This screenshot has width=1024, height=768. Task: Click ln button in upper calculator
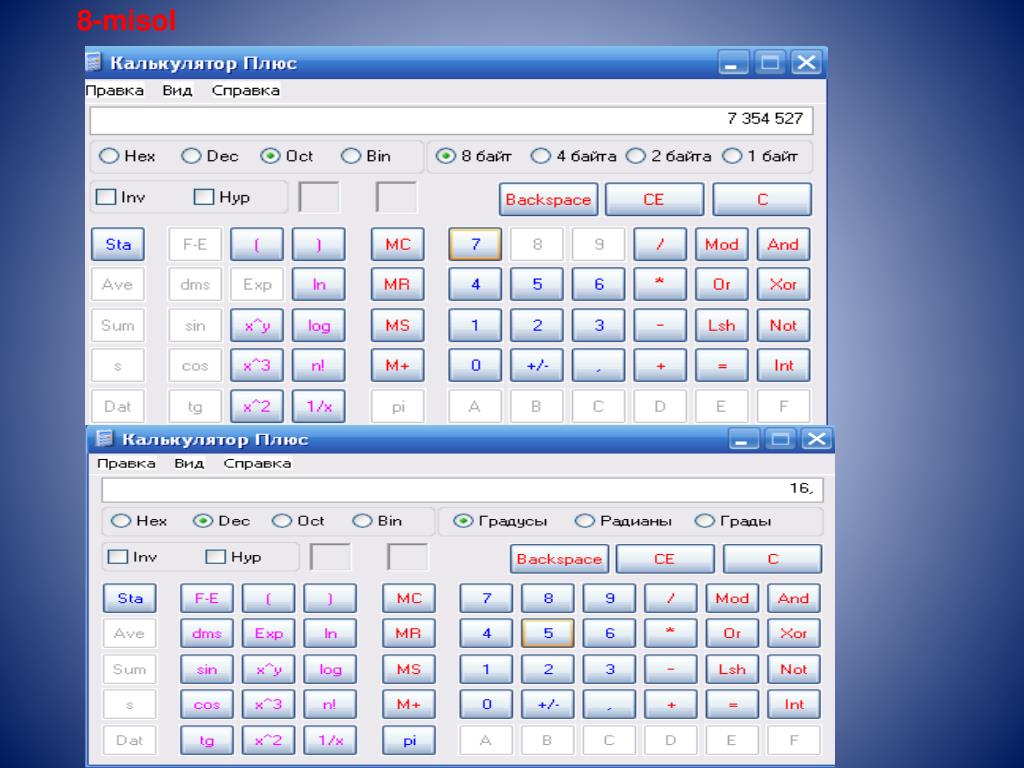(319, 285)
